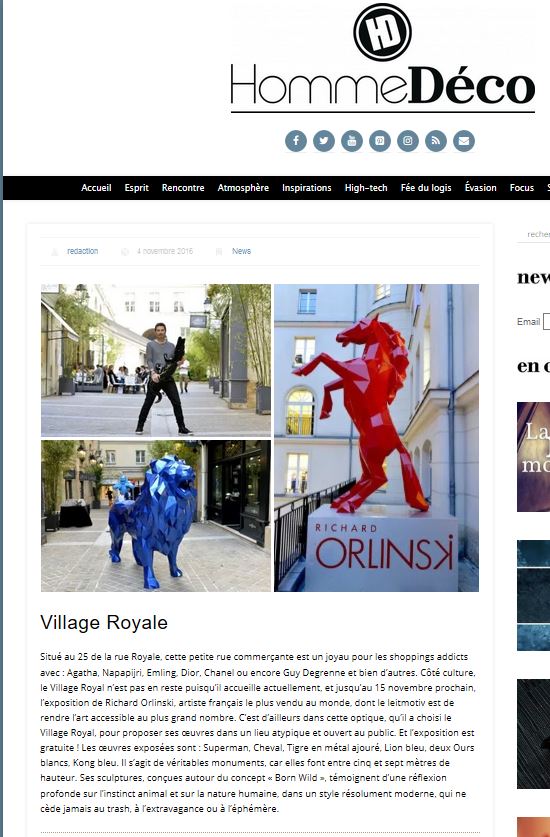Click the date 4 novembre 2016
This screenshot has height=837, width=550.
click(x=165, y=251)
